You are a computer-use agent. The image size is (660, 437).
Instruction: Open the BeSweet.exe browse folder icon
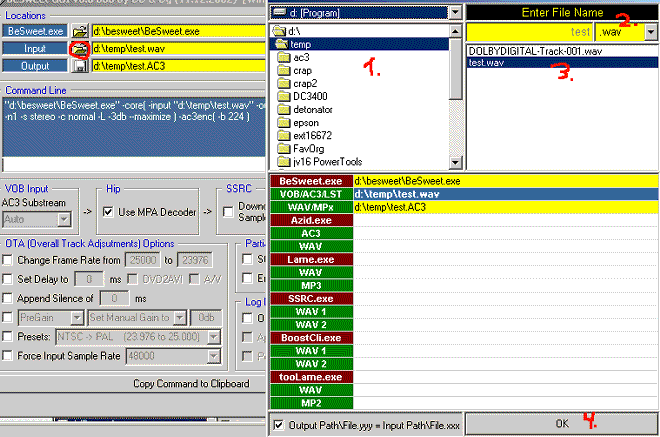80,31
